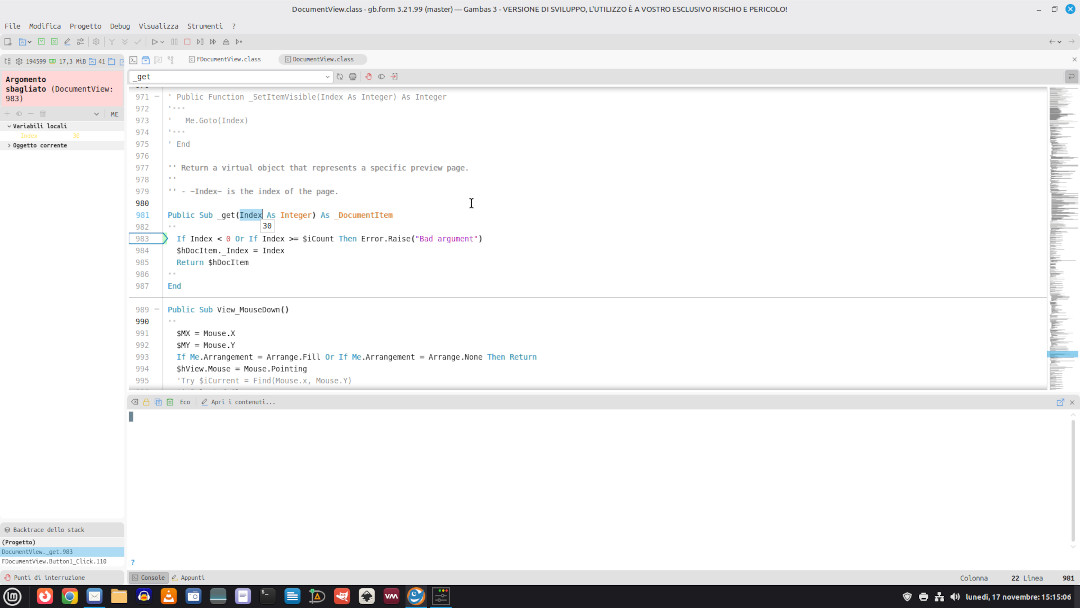The image size is (1080, 608).
Task: Click the Run program play icon
Action: 155,42
